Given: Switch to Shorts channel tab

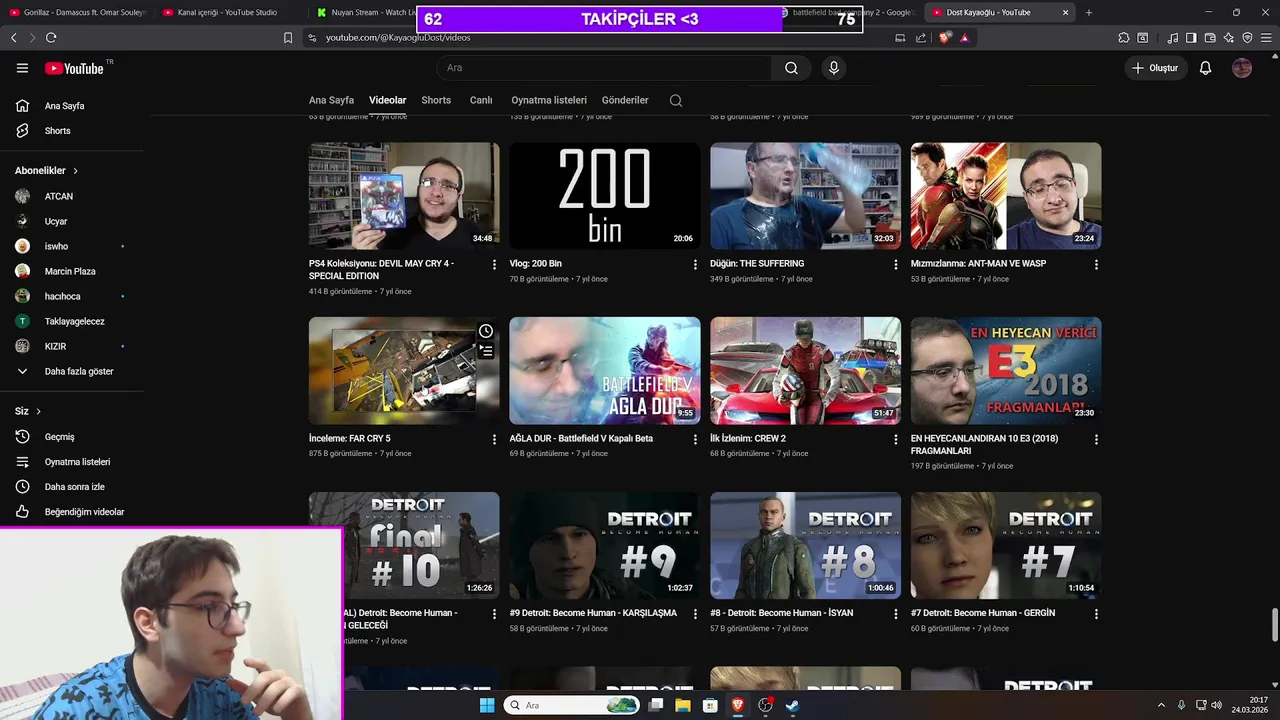Looking at the screenshot, I should (x=436, y=100).
